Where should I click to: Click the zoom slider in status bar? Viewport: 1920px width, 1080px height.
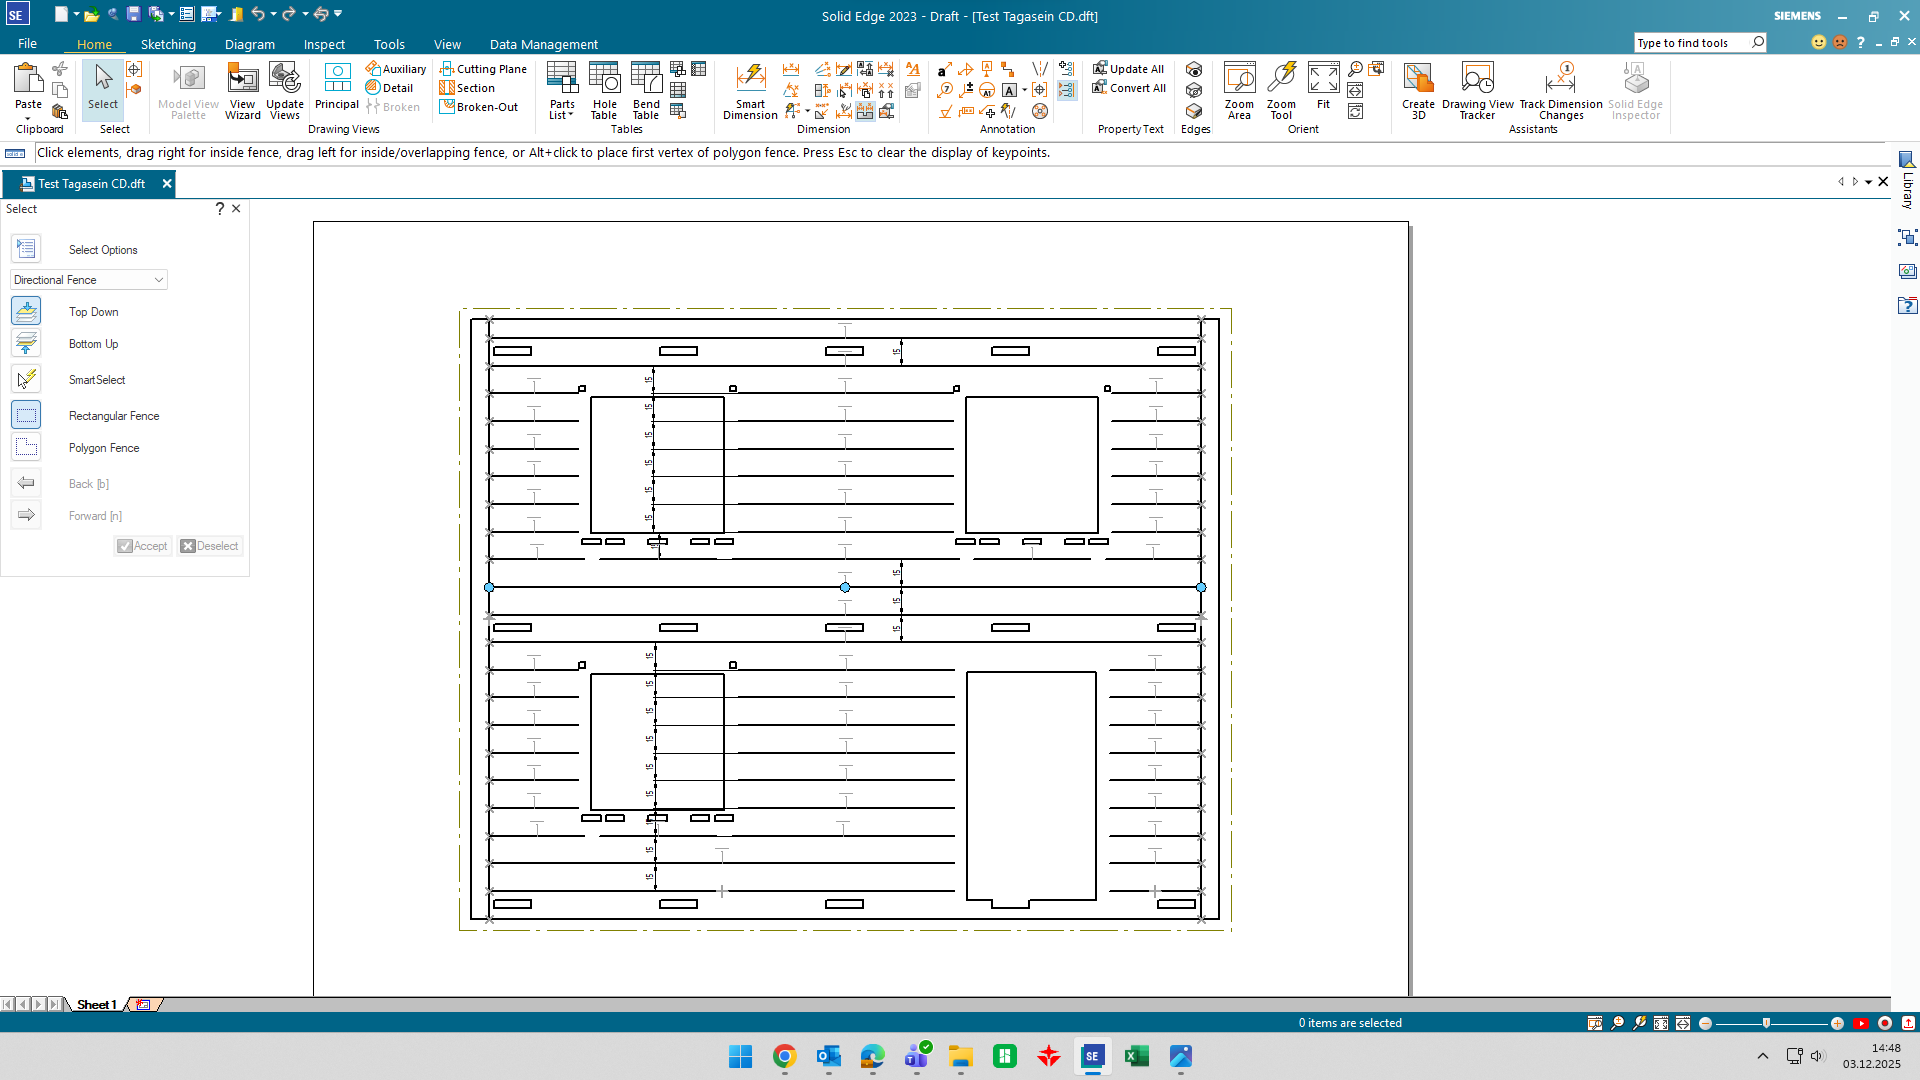[x=1767, y=1023]
